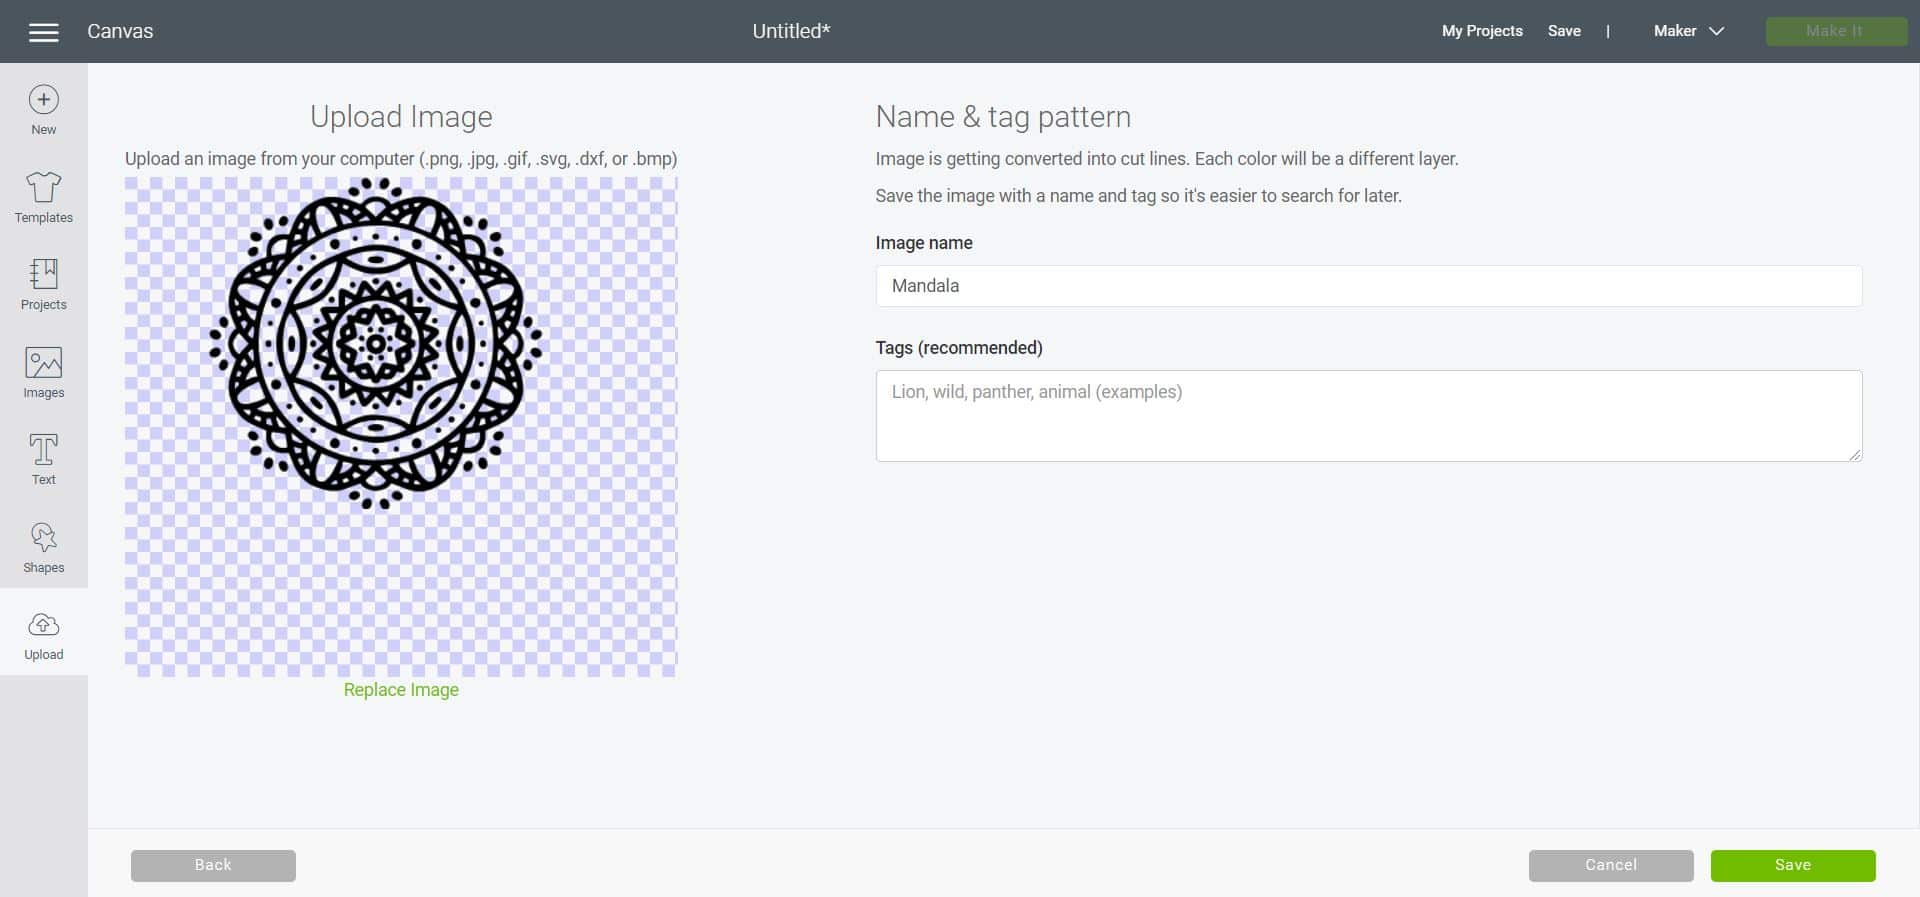Click the Replace Image link
Screen dimensions: 1920x897
pos(401,690)
